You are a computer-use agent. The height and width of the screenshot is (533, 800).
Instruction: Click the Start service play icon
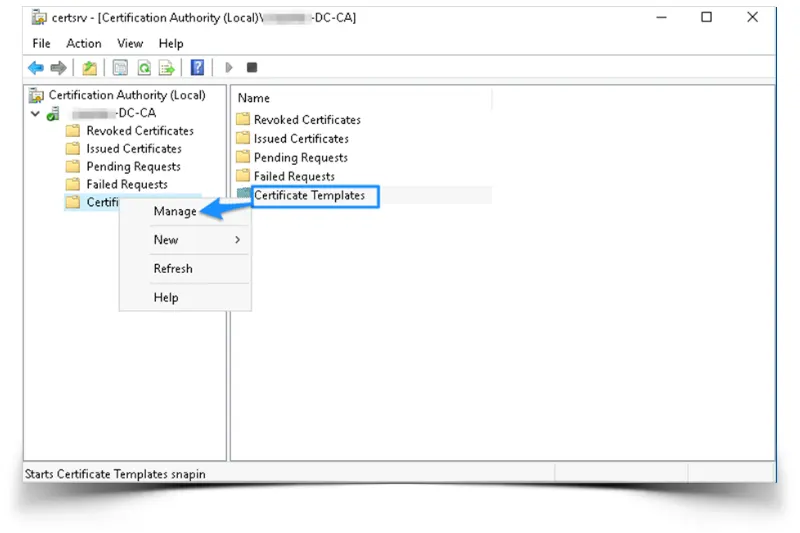(229, 67)
